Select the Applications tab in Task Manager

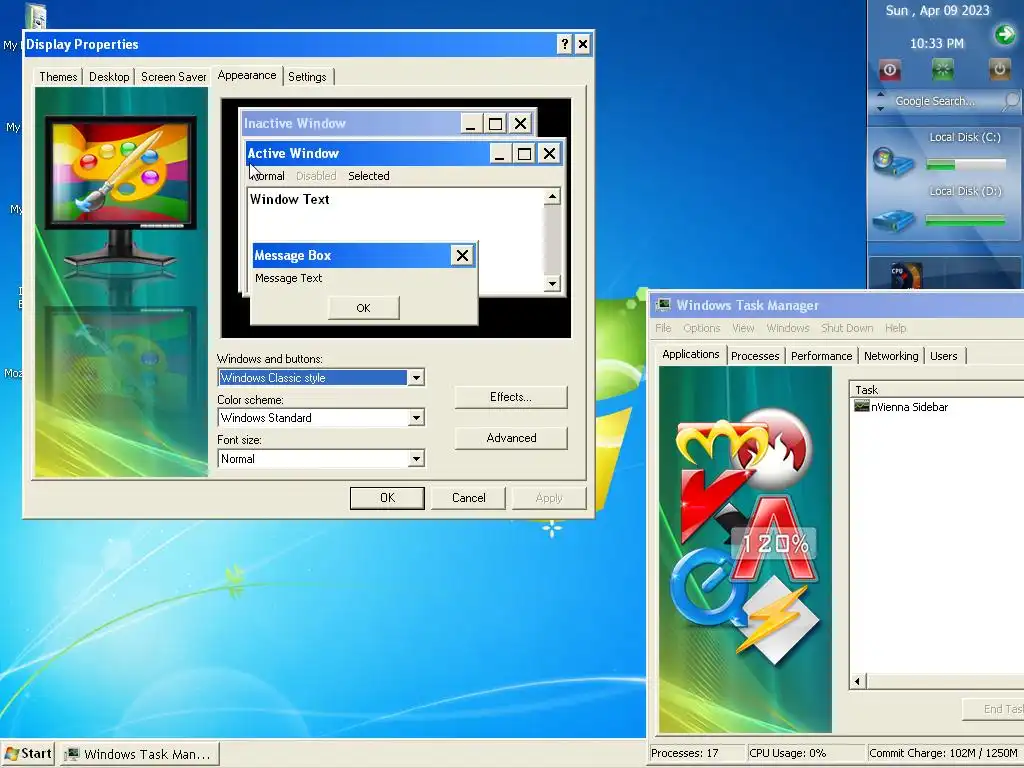click(x=690, y=354)
